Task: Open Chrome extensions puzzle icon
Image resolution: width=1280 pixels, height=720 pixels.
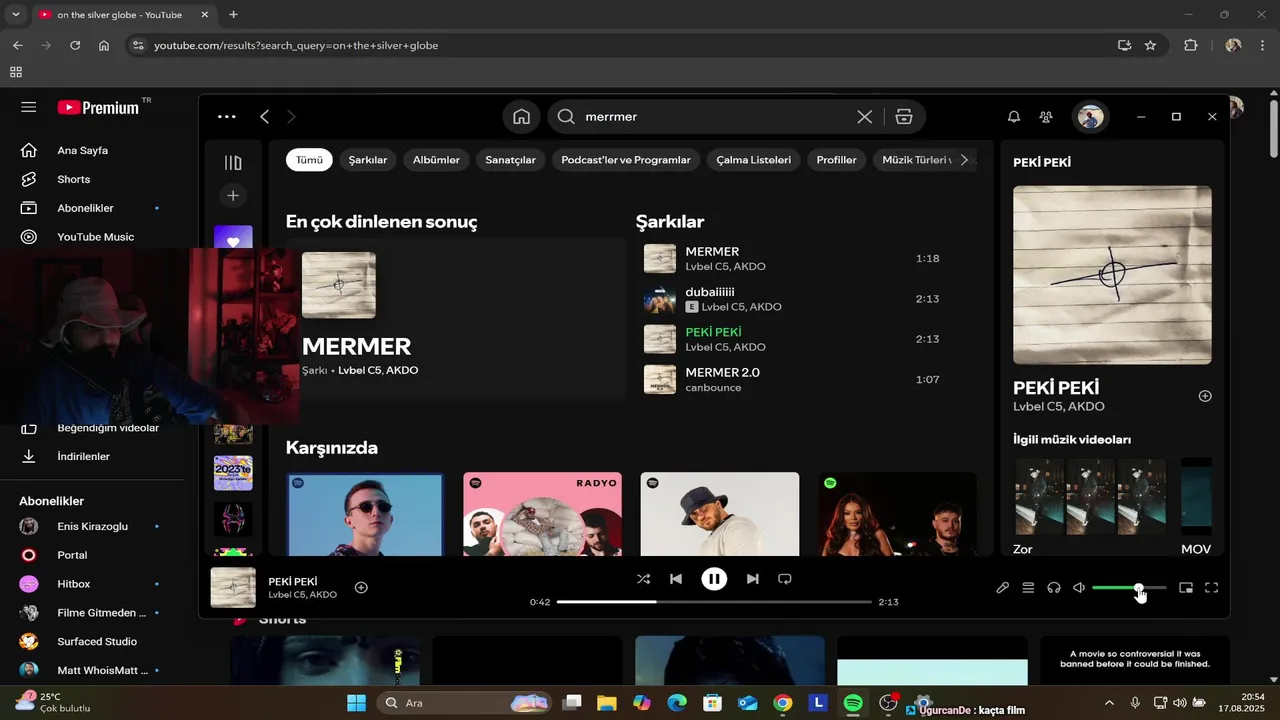Action: pyautogui.click(x=1190, y=45)
